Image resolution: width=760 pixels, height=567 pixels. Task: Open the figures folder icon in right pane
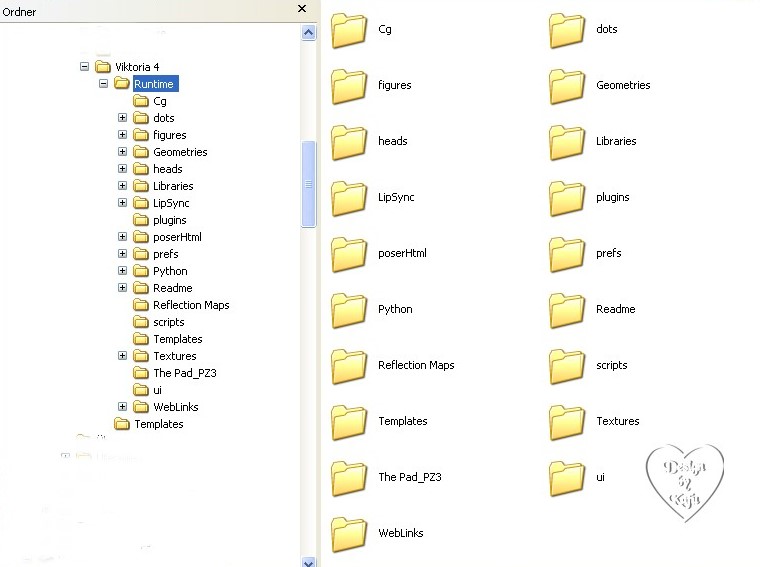pos(349,87)
